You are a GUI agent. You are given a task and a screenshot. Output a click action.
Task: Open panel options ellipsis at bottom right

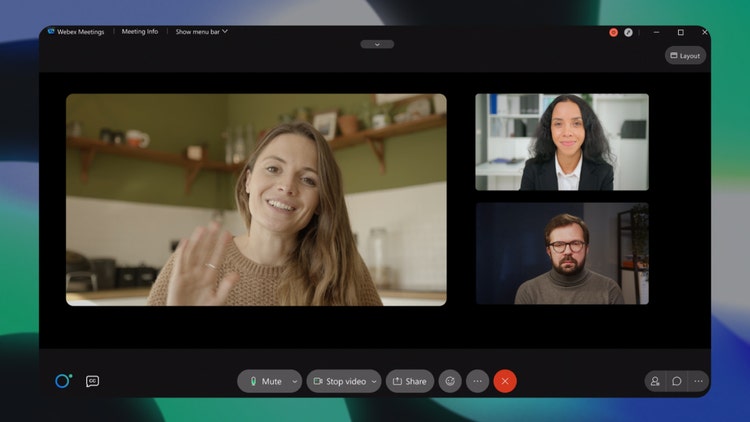click(698, 381)
